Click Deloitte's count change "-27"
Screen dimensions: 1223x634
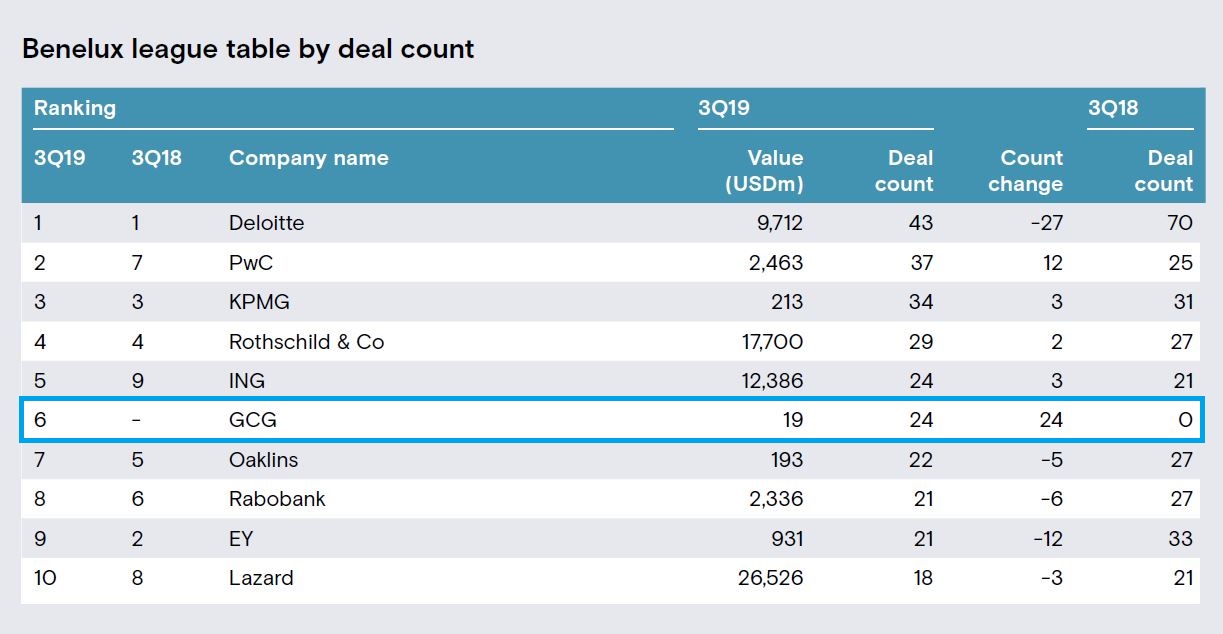(1047, 223)
